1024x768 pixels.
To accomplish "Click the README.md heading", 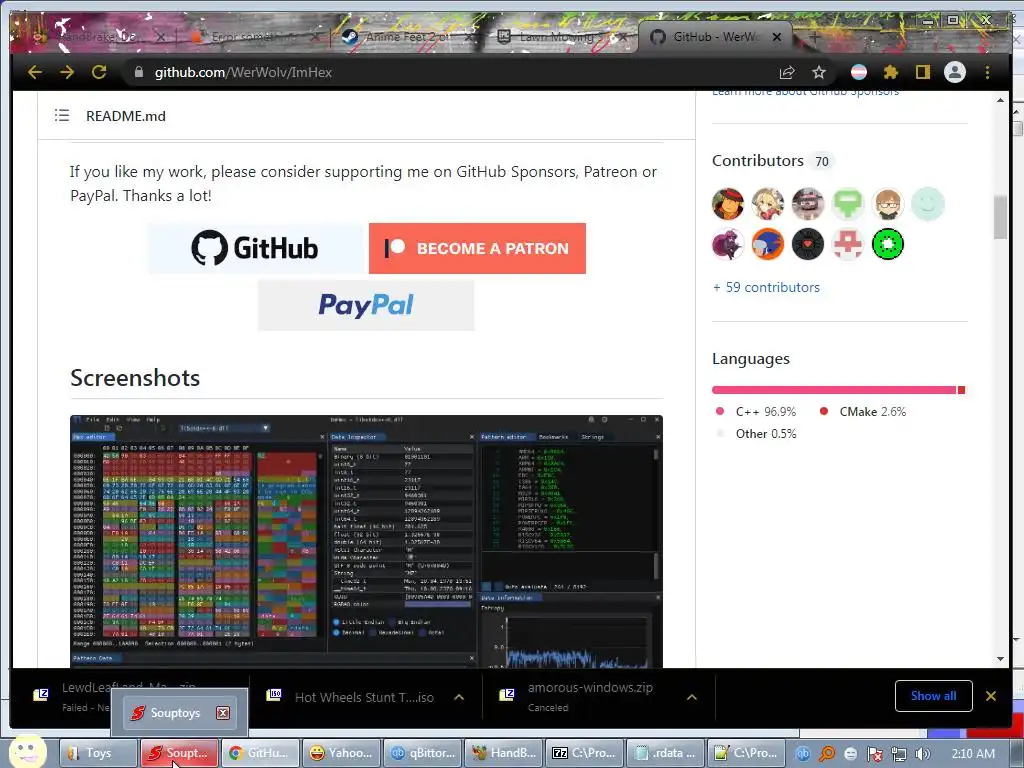I will click(x=126, y=116).
